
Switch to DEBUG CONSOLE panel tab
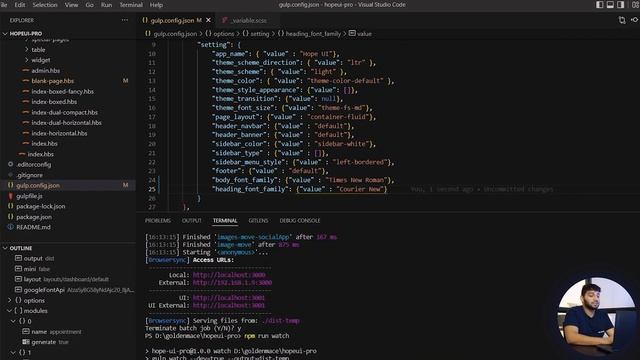(300, 220)
